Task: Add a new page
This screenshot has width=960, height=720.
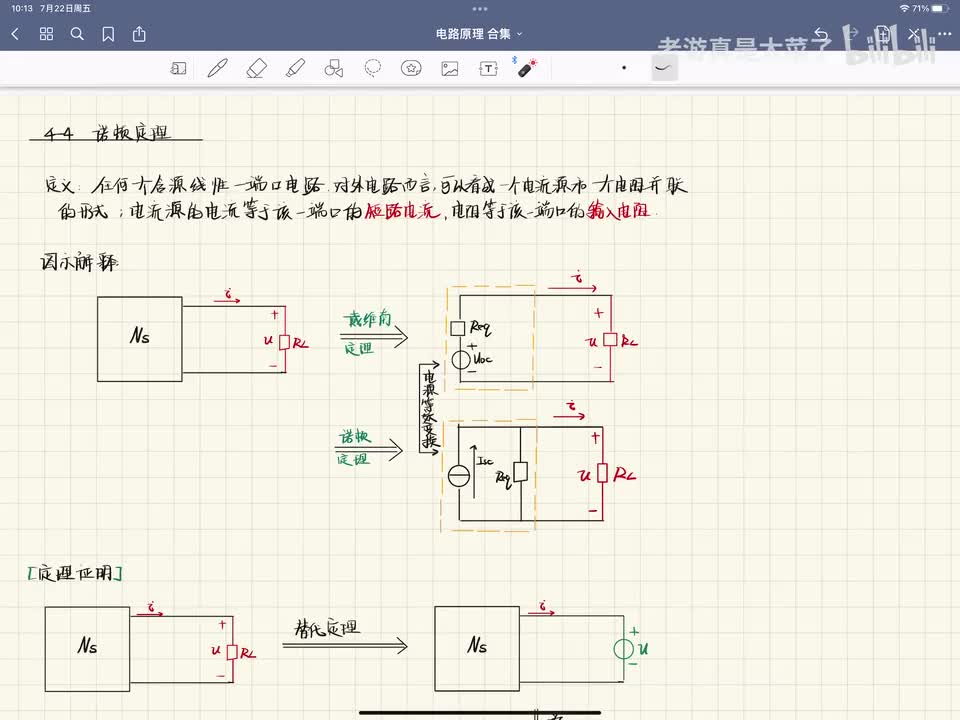Action: (882, 34)
